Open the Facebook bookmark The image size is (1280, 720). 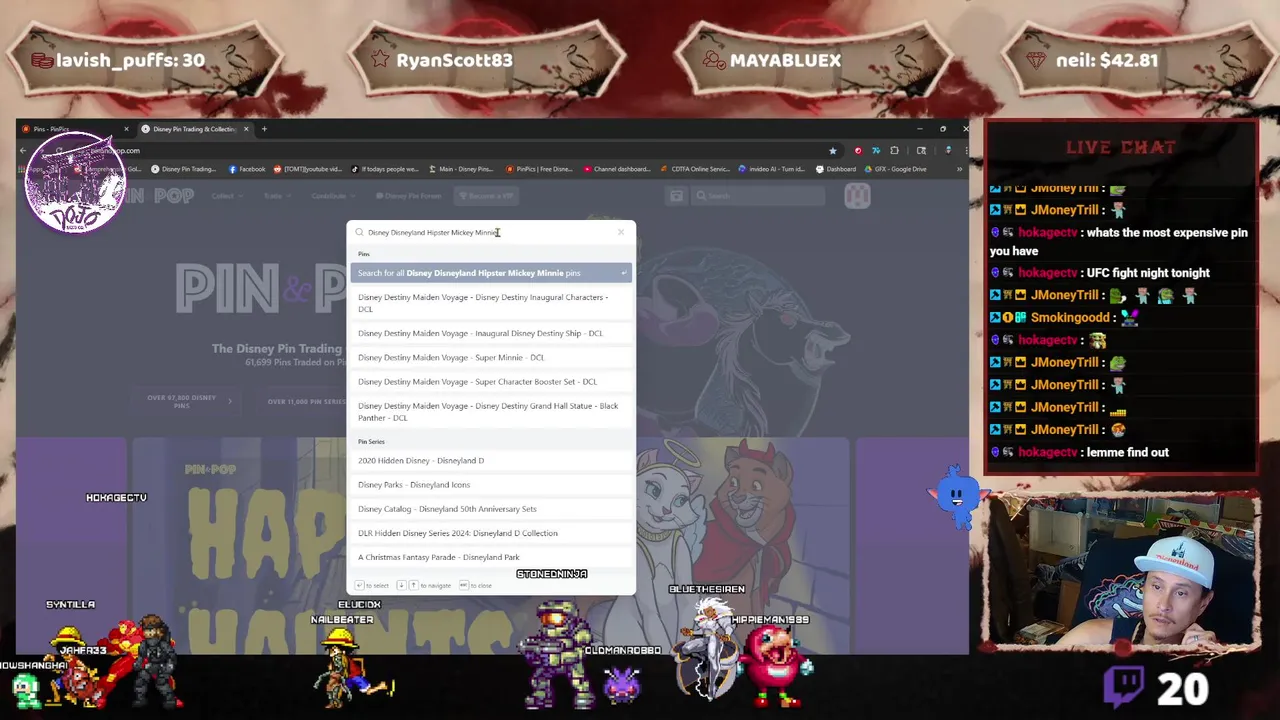[247, 169]
